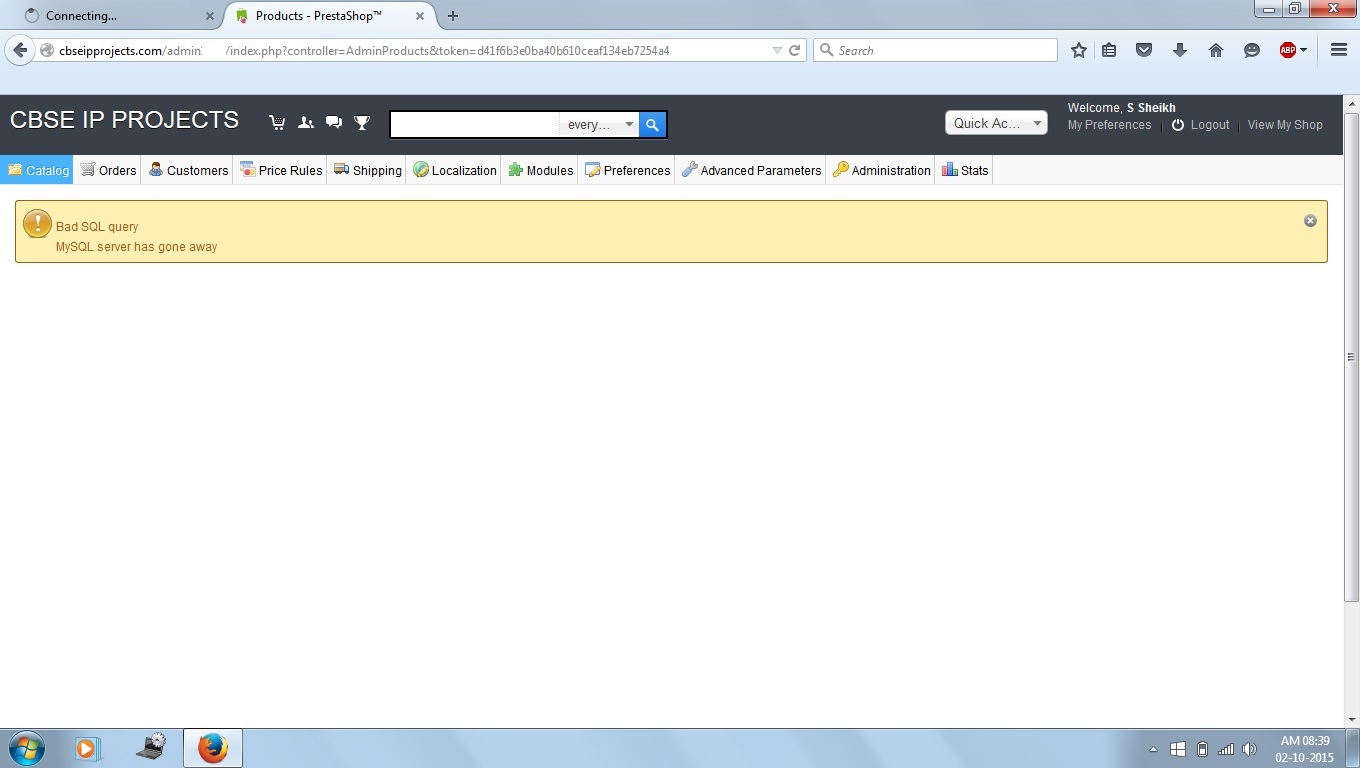The height and width of the screenshot is (768, 1360).
Task: Go back using the browser back arrow
Action: click(x=20, y=50)
